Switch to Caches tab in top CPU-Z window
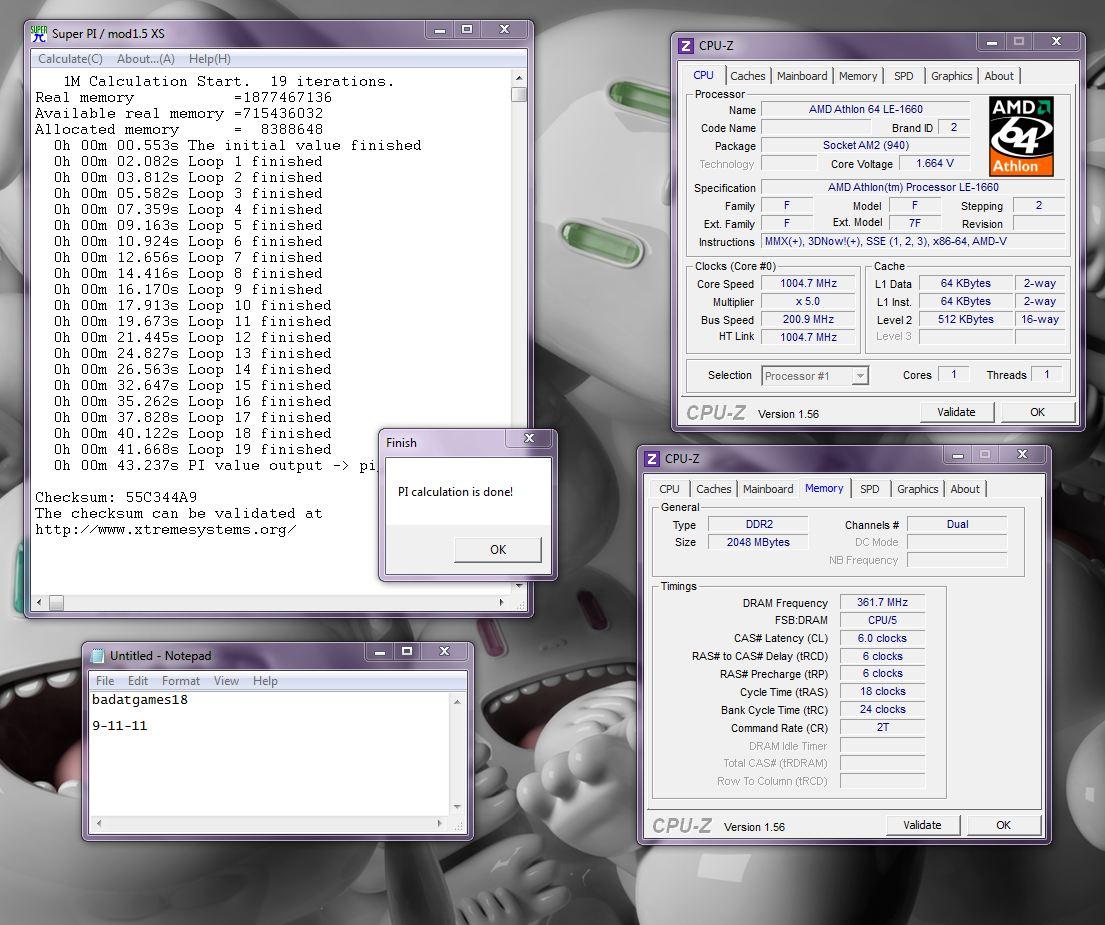This screenshot has height=925, width=1105. [748, 76]
